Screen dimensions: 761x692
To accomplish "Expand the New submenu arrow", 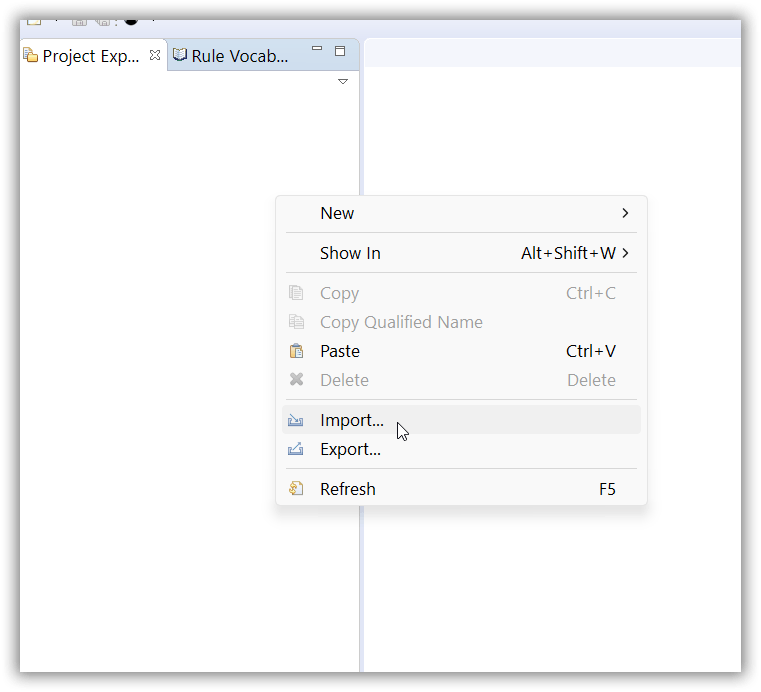I will click(625, 213).
